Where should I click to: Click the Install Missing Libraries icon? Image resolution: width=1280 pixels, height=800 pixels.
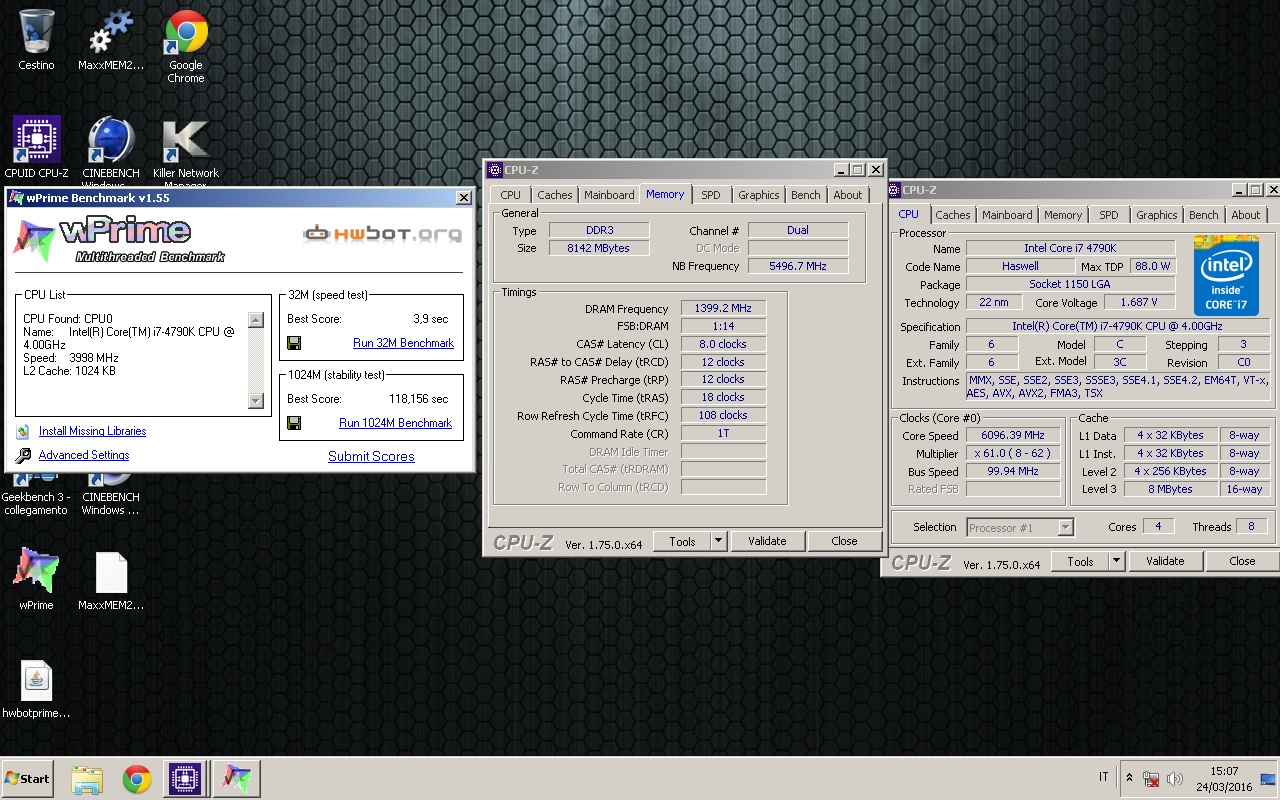[23, 432]
